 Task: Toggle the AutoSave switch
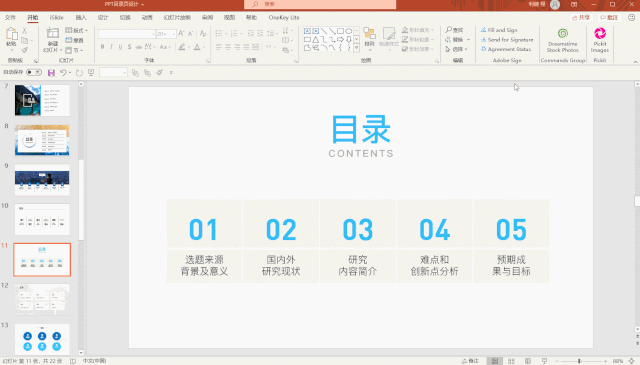pos(33,72)
